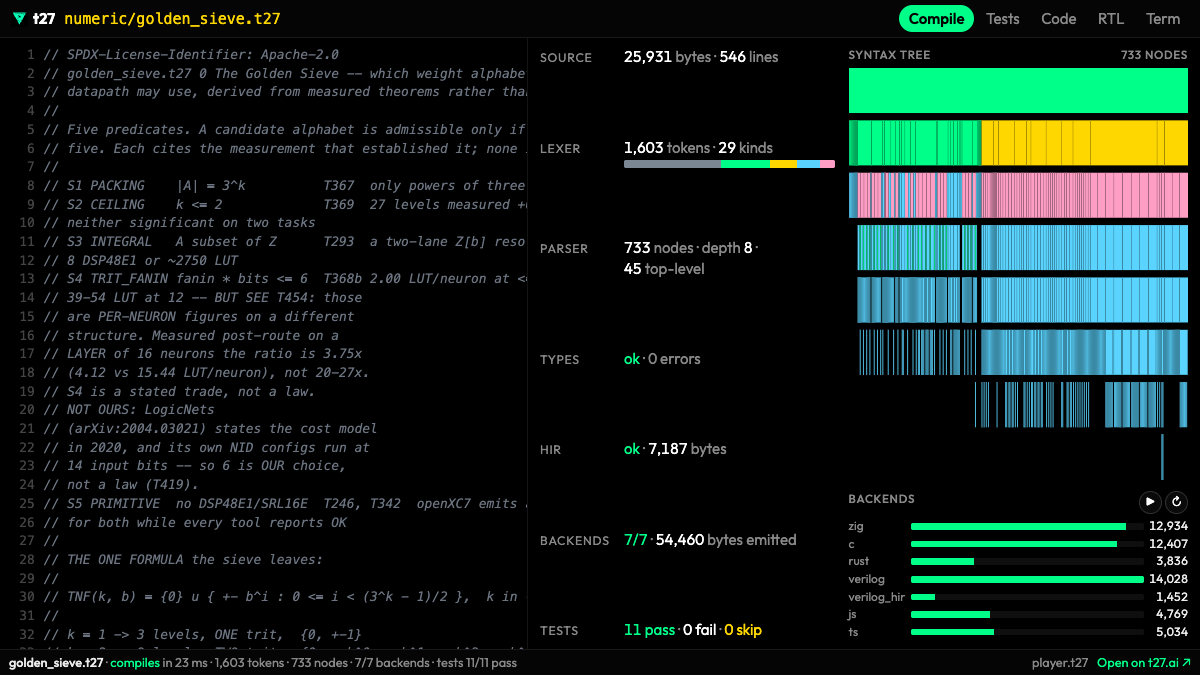Viewport: 1200px width, 675px height.
Task: Click the SYNTAX TREE heading
Action: pos(889,56)
